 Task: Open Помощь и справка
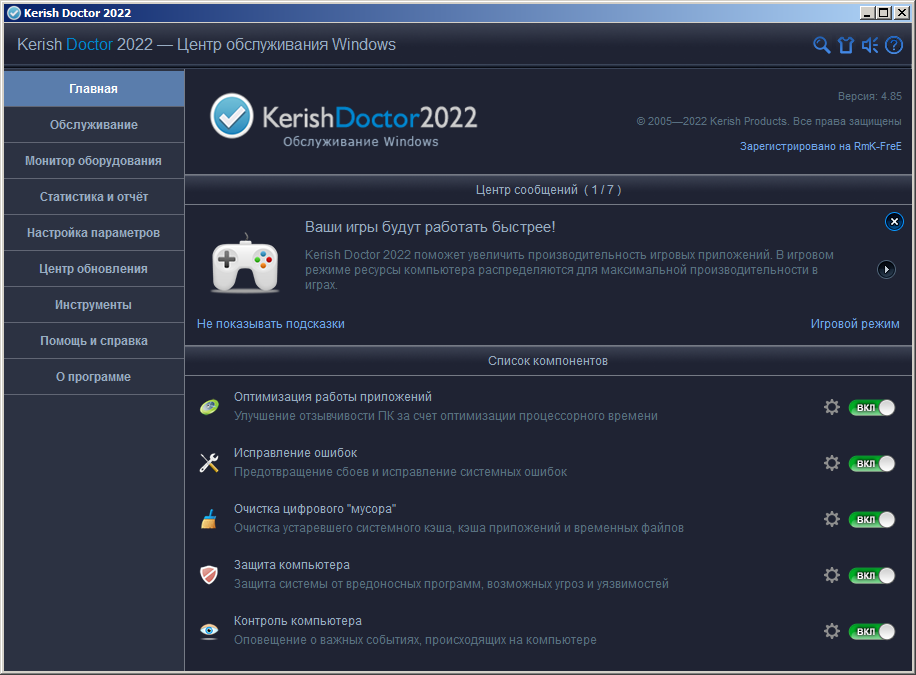pyautogui.click(x=94, y=341)
